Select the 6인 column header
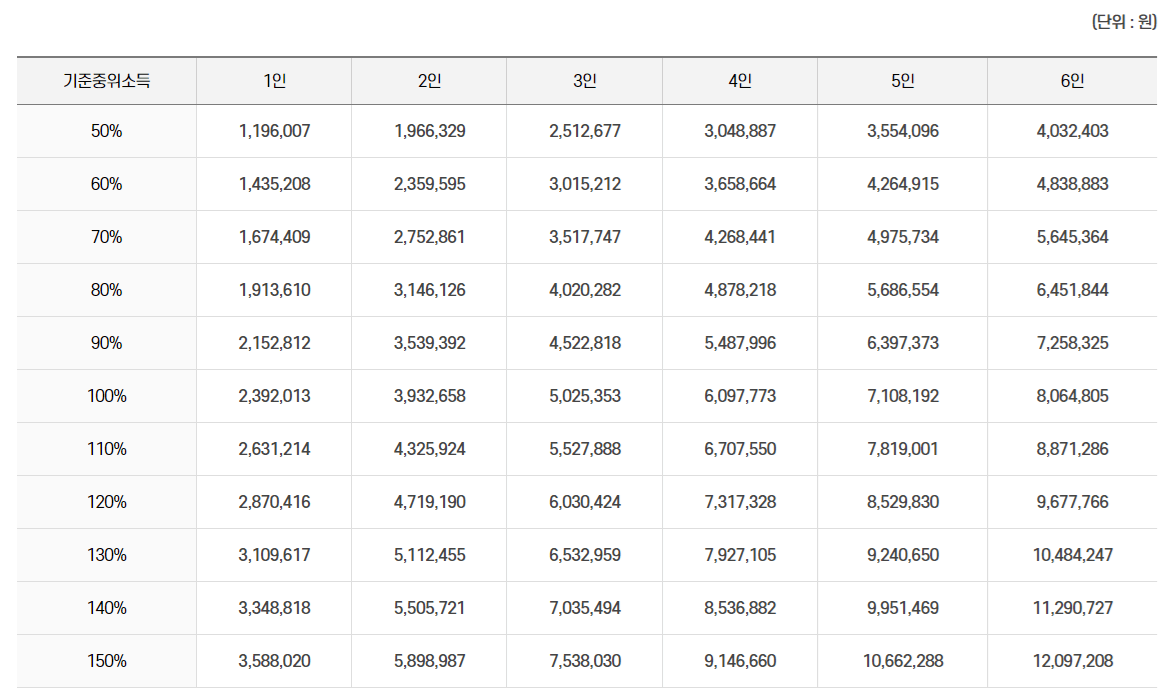 coord(1072,81)
